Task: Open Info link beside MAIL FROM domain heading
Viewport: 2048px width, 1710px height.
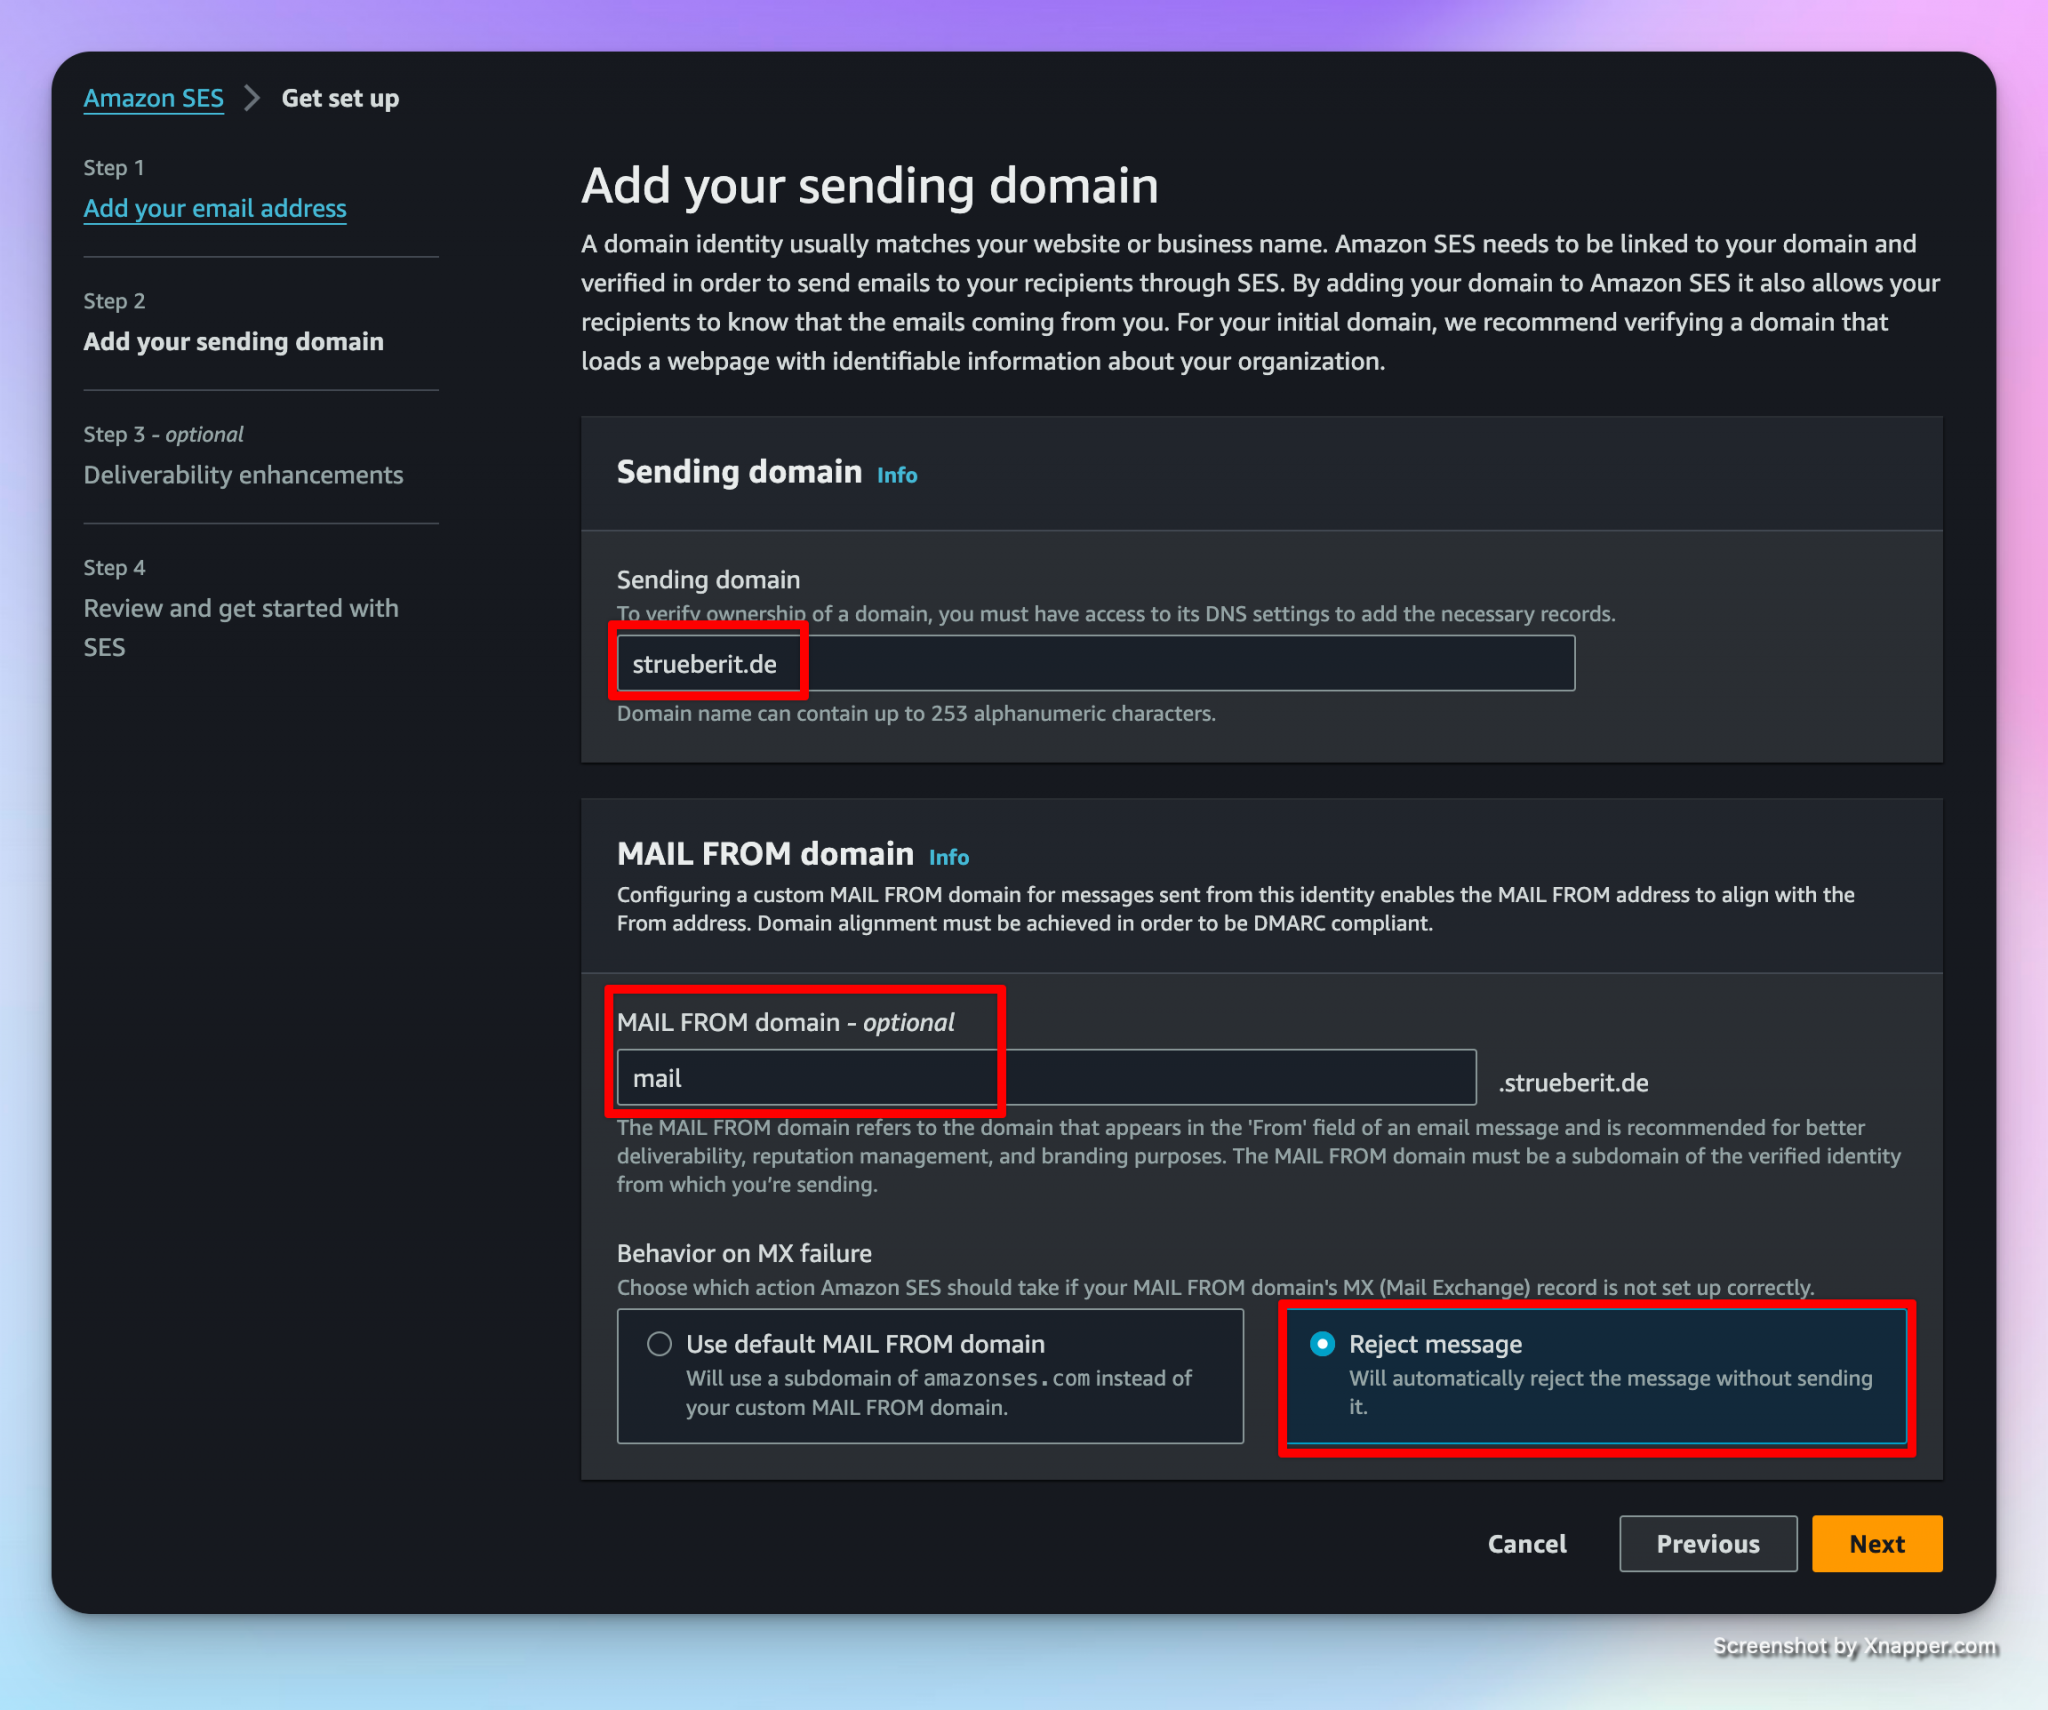Action: [948, 857]
